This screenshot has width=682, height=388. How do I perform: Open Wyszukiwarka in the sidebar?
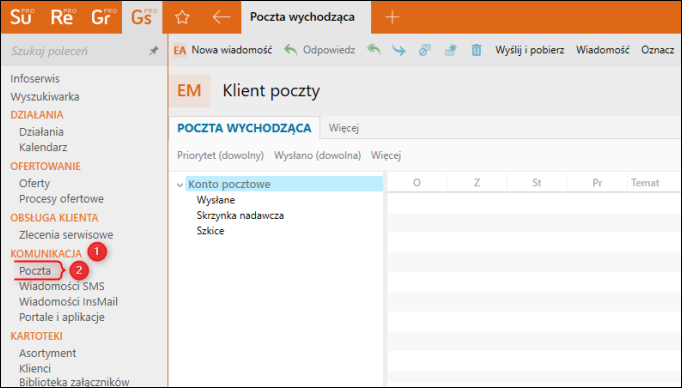point(45,97)
